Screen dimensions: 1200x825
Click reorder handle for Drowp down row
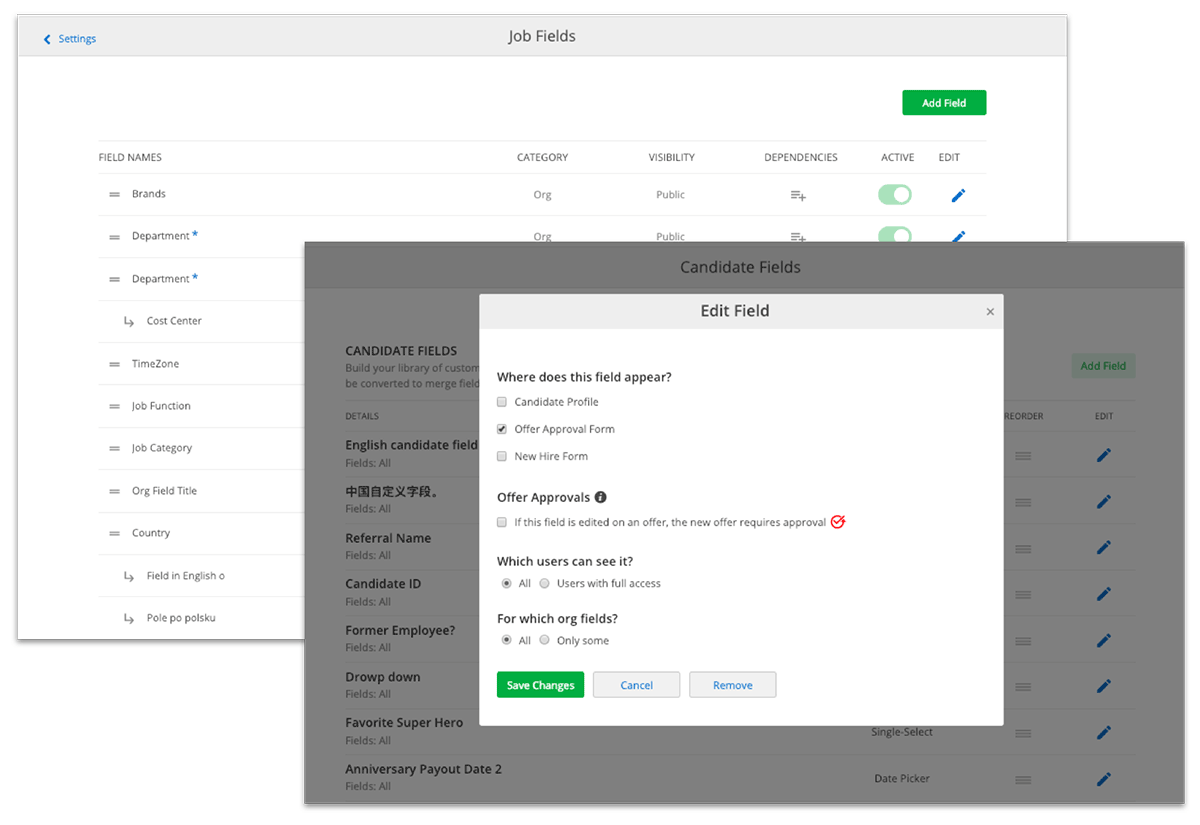pyautogui.click(x=1023, y=687)
